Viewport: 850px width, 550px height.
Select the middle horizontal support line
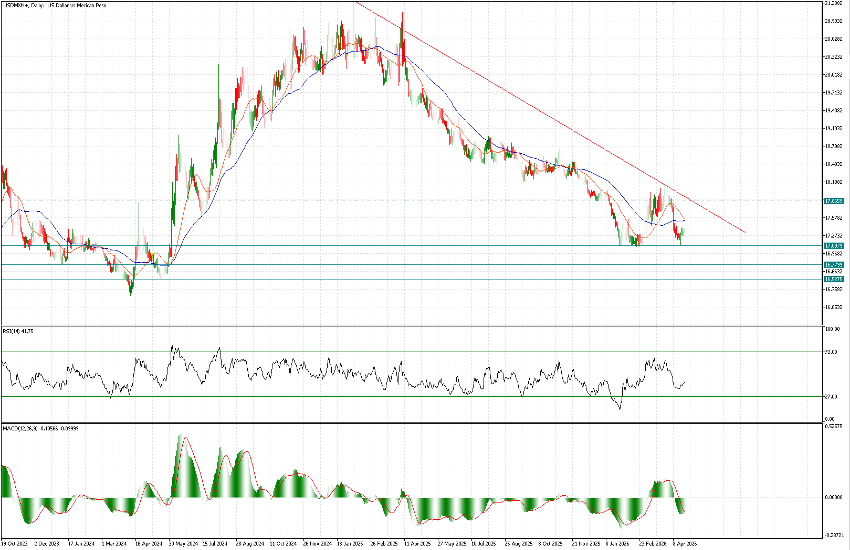point(400,264)
